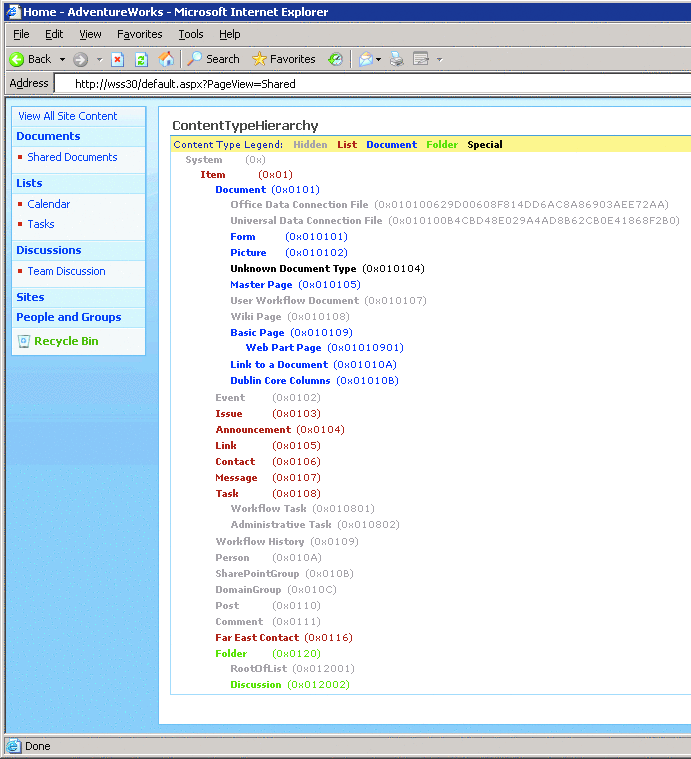This screenshot has height=759, width=691.
Task: Open Shared Documents library
Action: point(72,157)
